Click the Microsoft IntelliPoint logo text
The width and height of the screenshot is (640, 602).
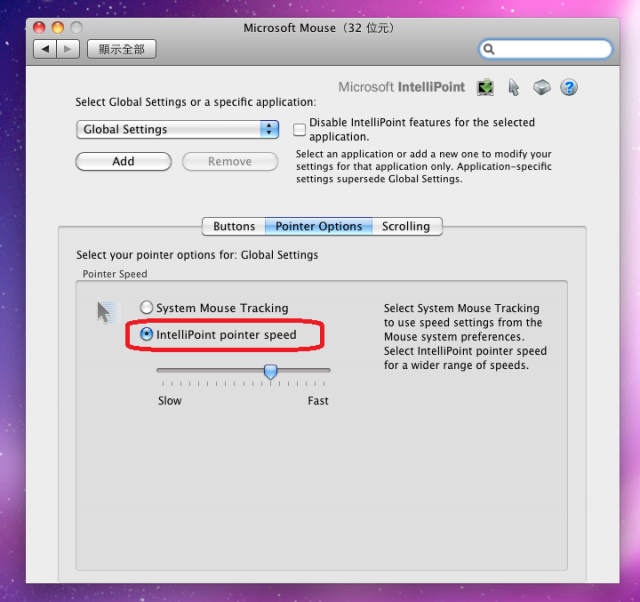[x=402, y=87]
